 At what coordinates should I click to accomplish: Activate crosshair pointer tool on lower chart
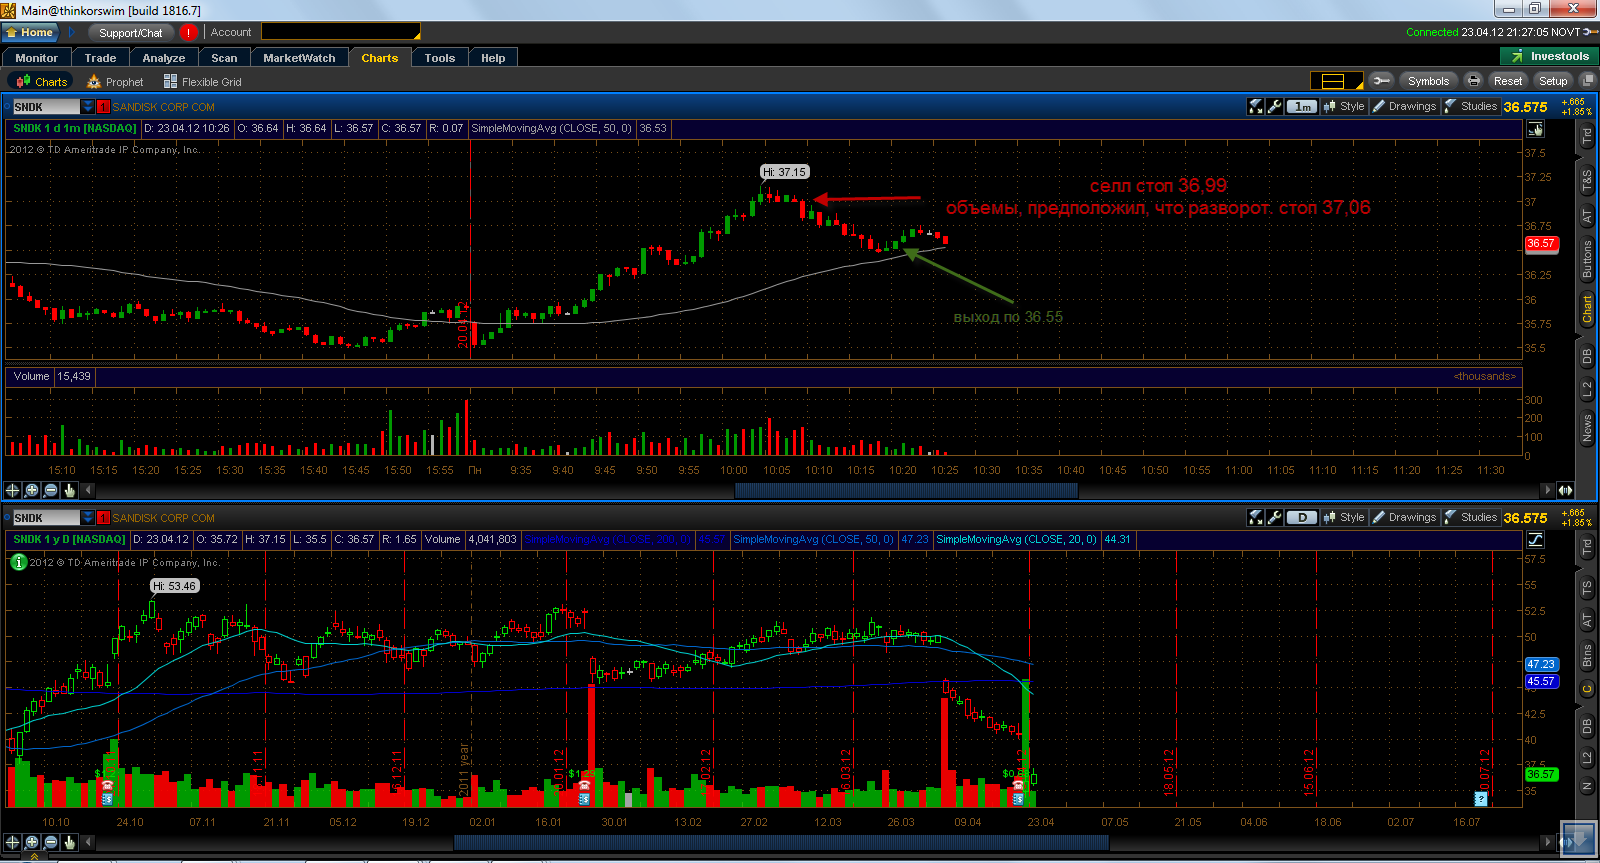12,842
